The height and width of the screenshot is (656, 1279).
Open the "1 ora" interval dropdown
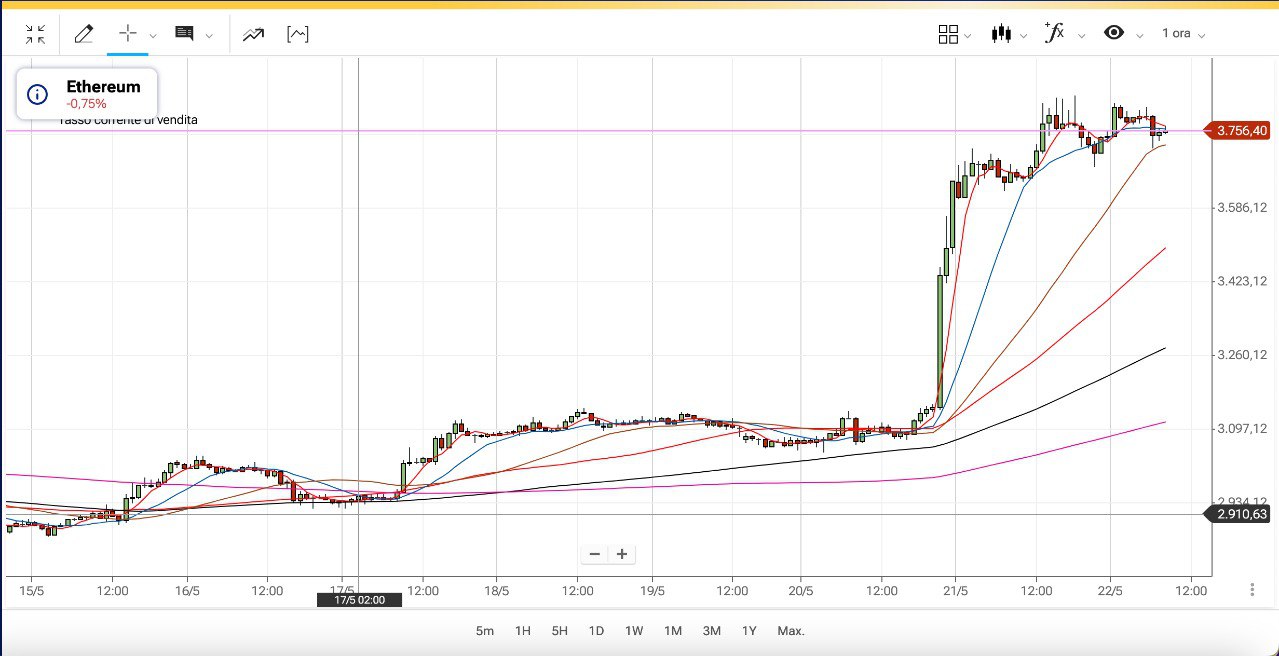click(x=1182, y=34)
